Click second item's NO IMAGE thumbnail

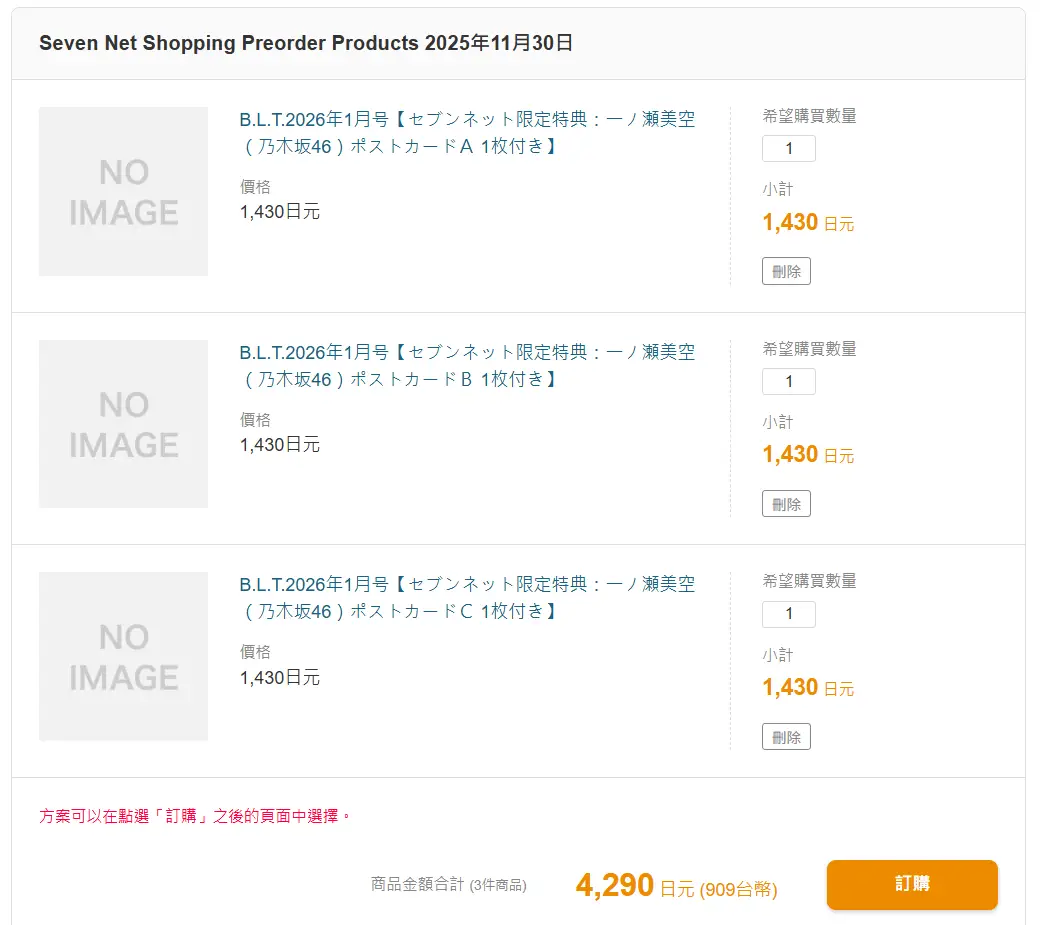click(123, 424)
